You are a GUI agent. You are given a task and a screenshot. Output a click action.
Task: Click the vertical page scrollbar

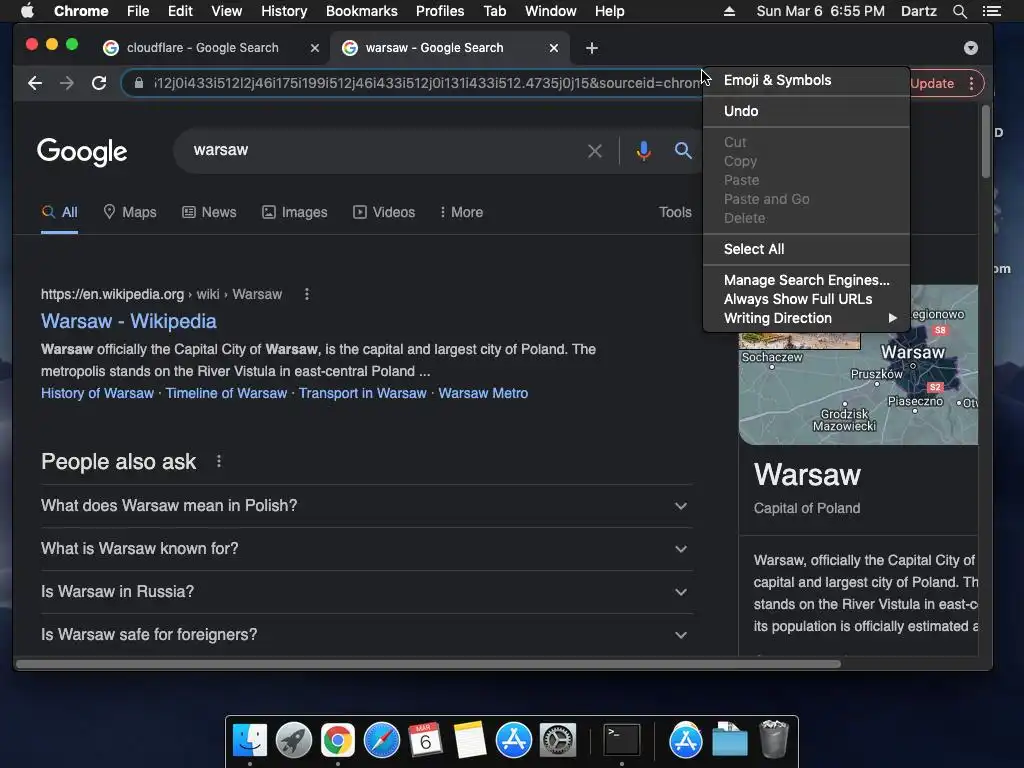coord(985,140)
